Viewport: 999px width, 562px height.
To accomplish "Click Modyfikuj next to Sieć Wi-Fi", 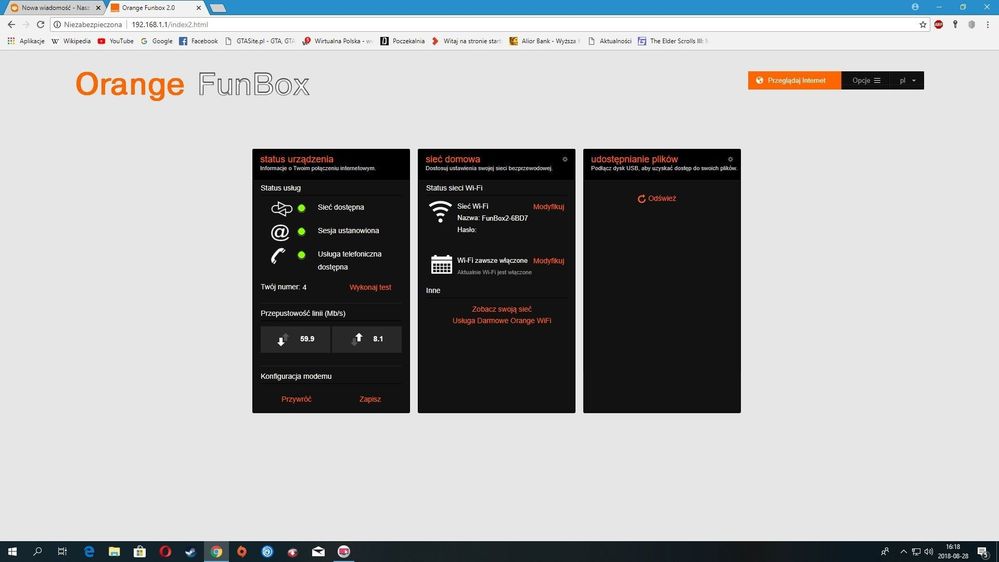I will click(x=549, y=207).
